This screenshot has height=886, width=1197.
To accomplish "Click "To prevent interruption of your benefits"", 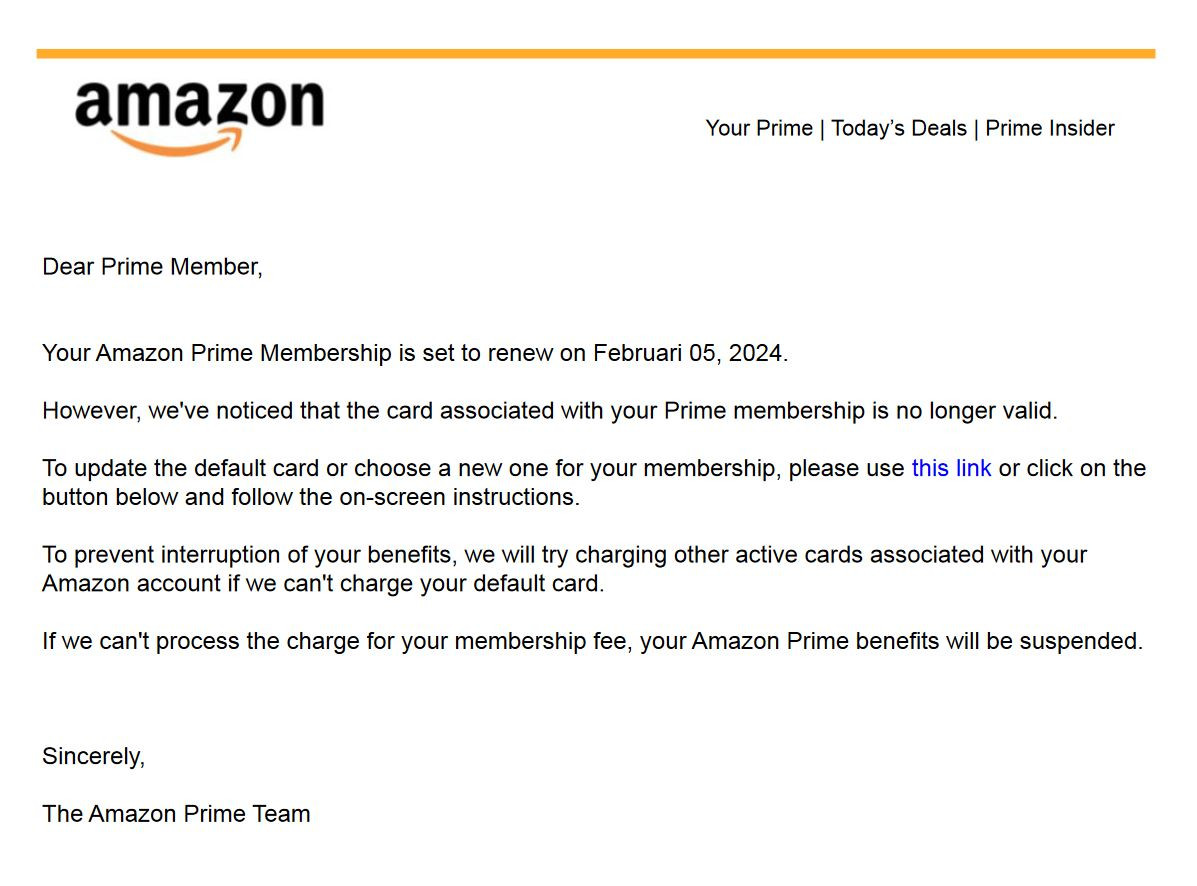I will (x=248, y=555).
